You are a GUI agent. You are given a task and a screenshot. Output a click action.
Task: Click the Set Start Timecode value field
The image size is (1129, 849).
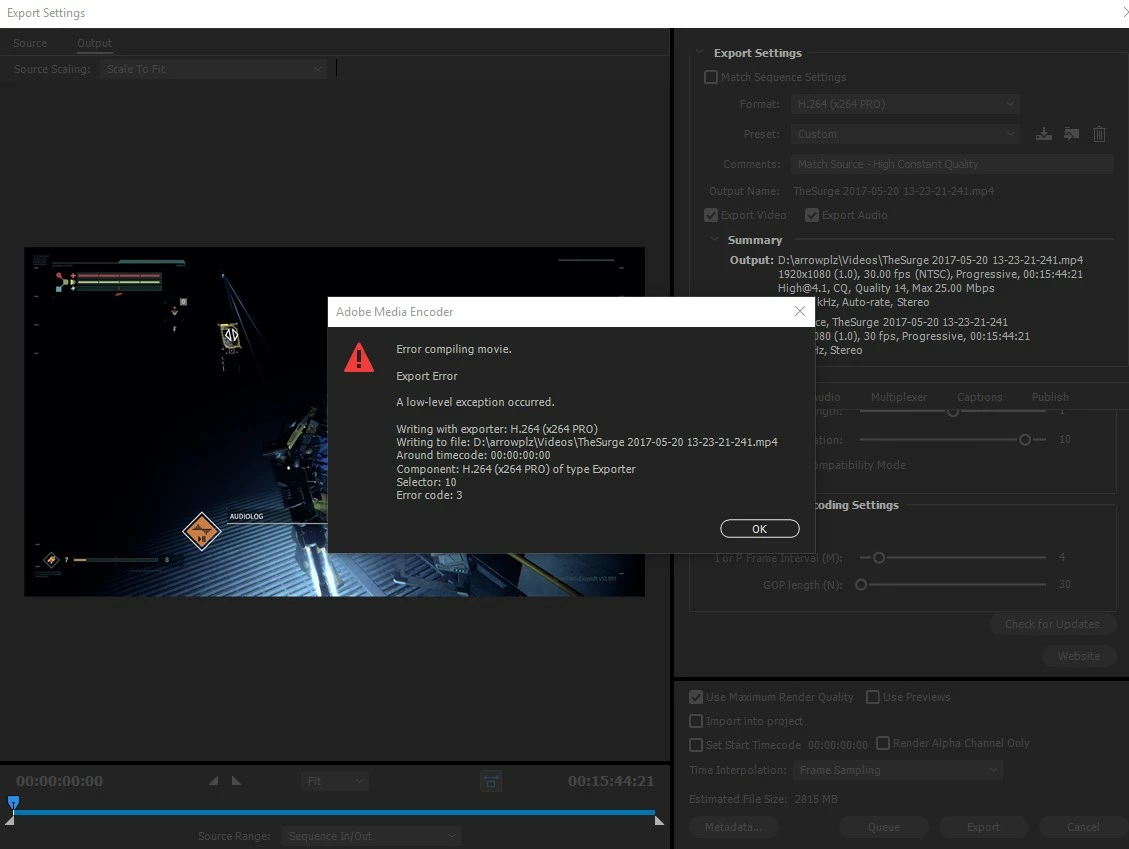(x=837, y=745)
